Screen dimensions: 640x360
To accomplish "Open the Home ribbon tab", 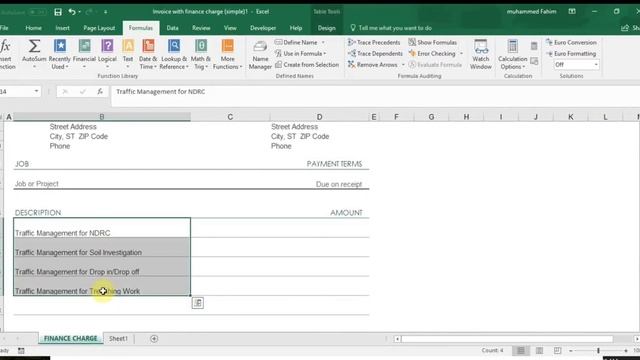I will [x=33, y=28].
